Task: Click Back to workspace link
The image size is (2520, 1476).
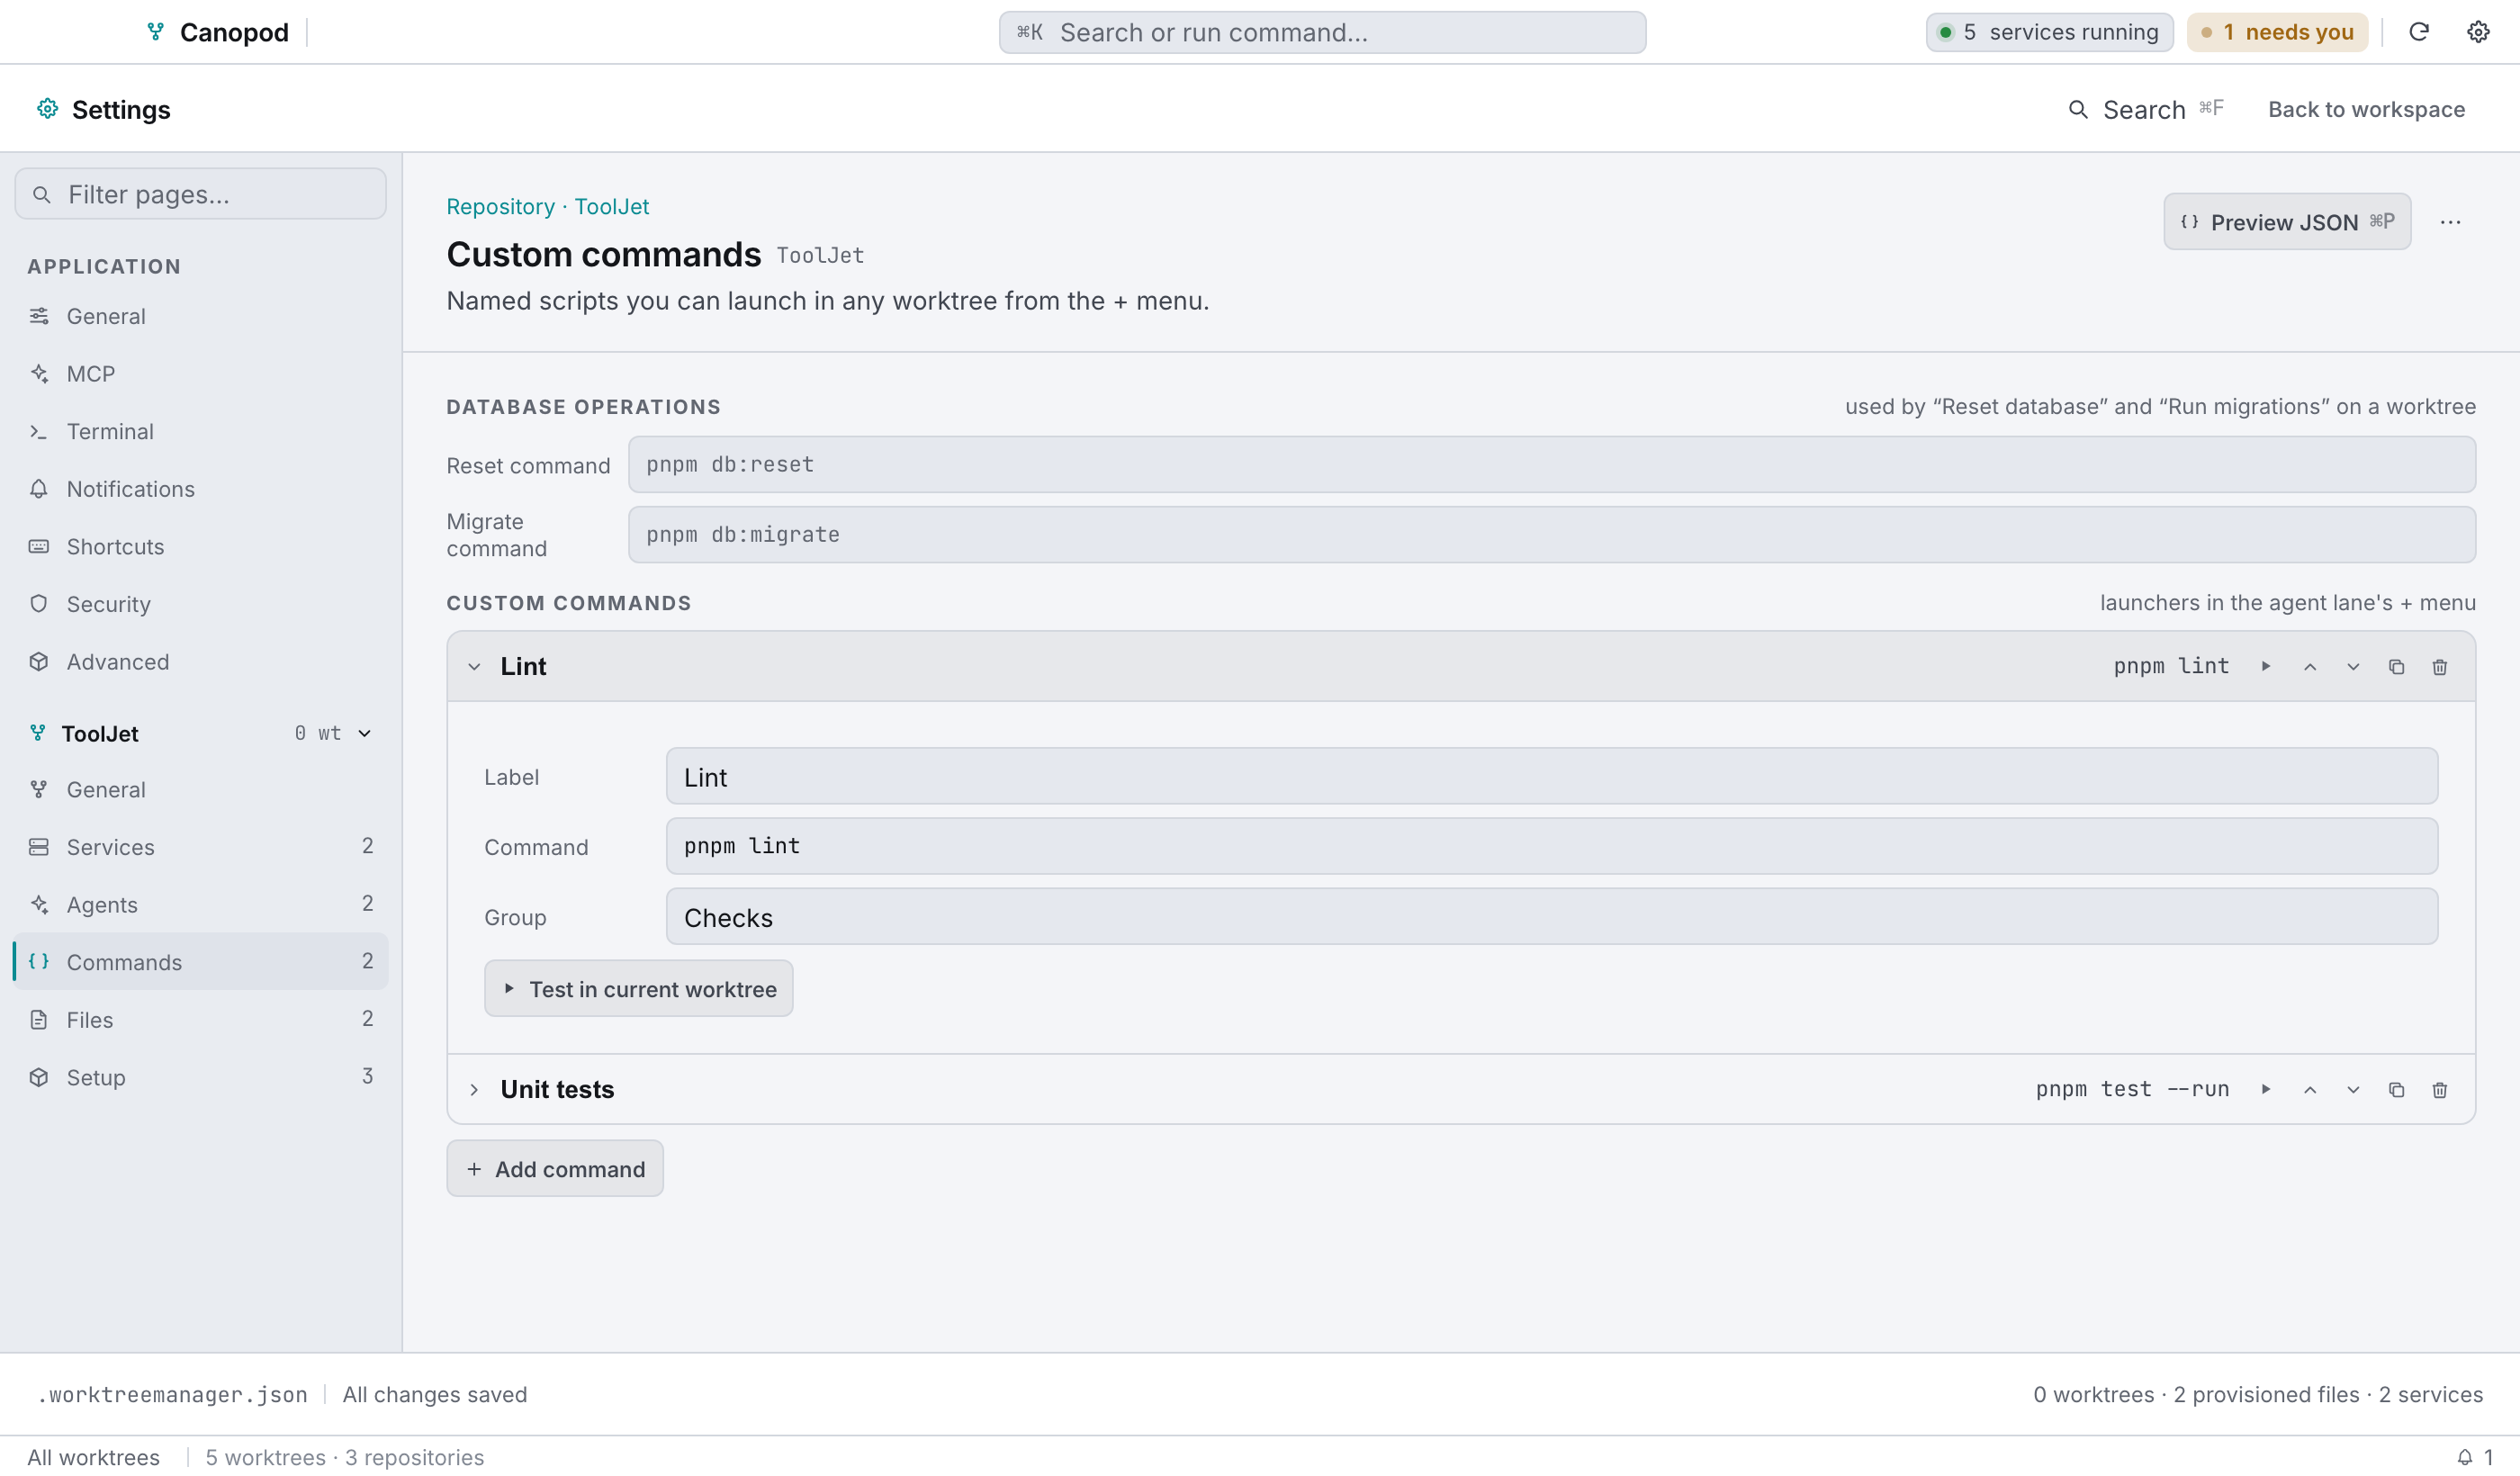Action: point(2366,109)
